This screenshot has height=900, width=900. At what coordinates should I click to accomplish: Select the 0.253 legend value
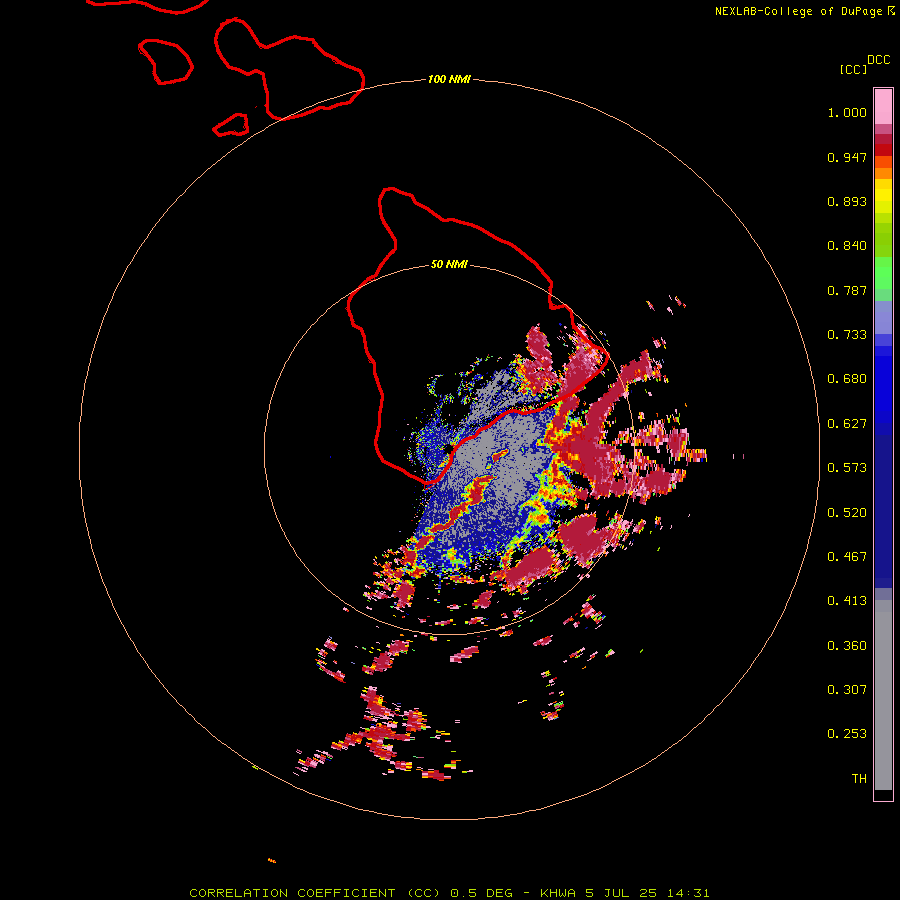[847, 734]
